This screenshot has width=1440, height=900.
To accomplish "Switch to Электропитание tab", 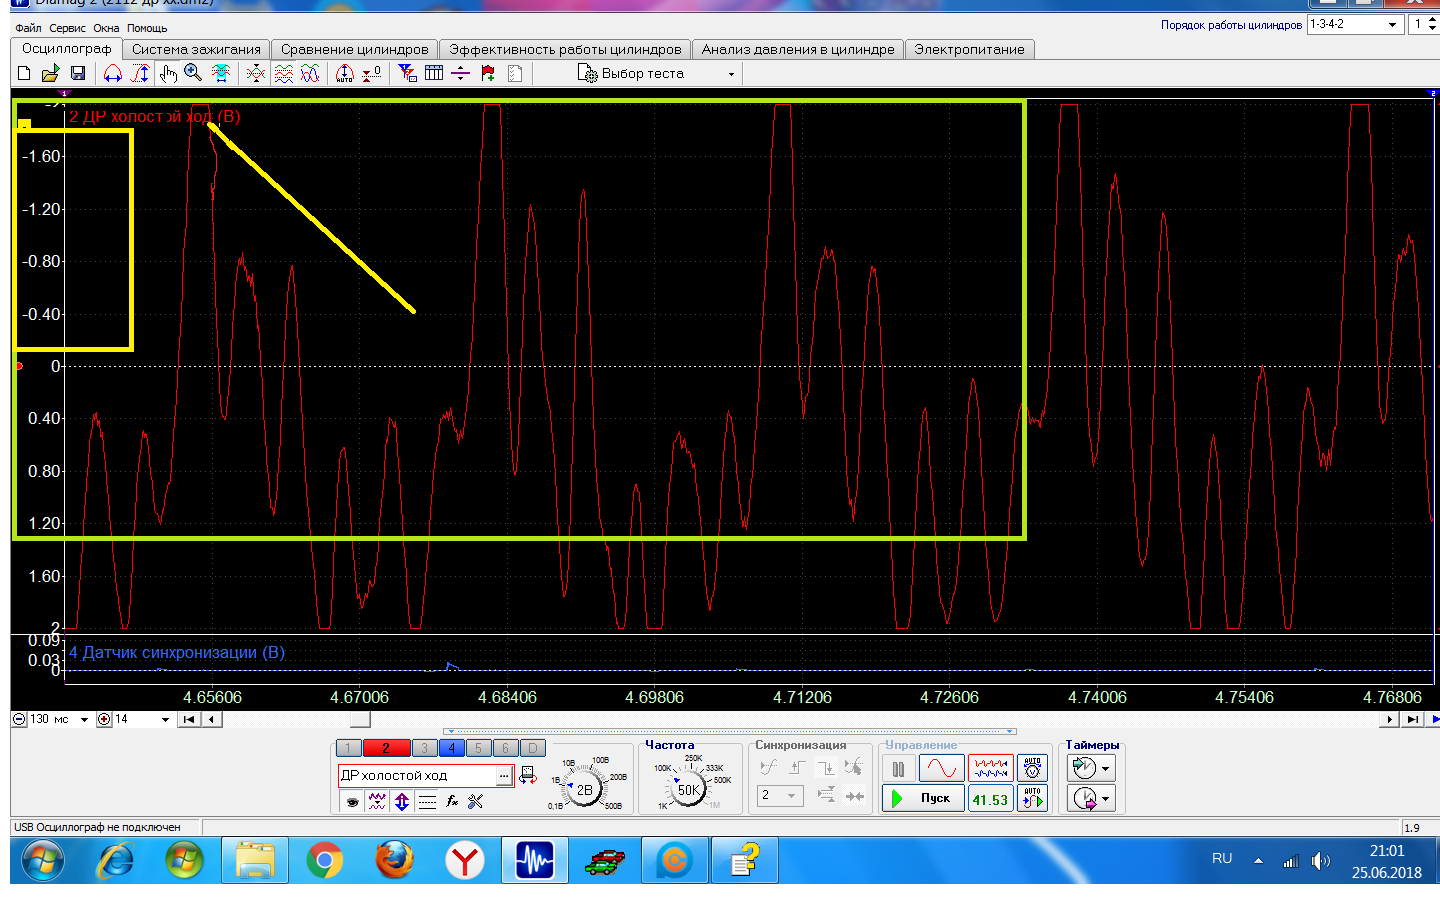I will tap(969, 49).
